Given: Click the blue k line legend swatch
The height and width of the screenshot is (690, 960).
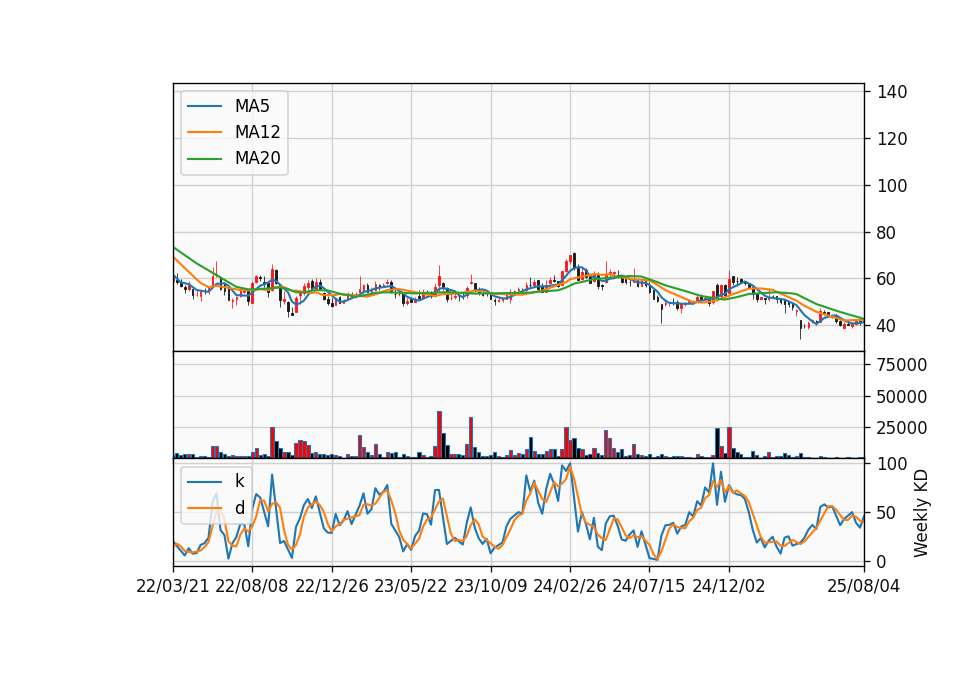Looking at the screenshot, I should [204, 481].
